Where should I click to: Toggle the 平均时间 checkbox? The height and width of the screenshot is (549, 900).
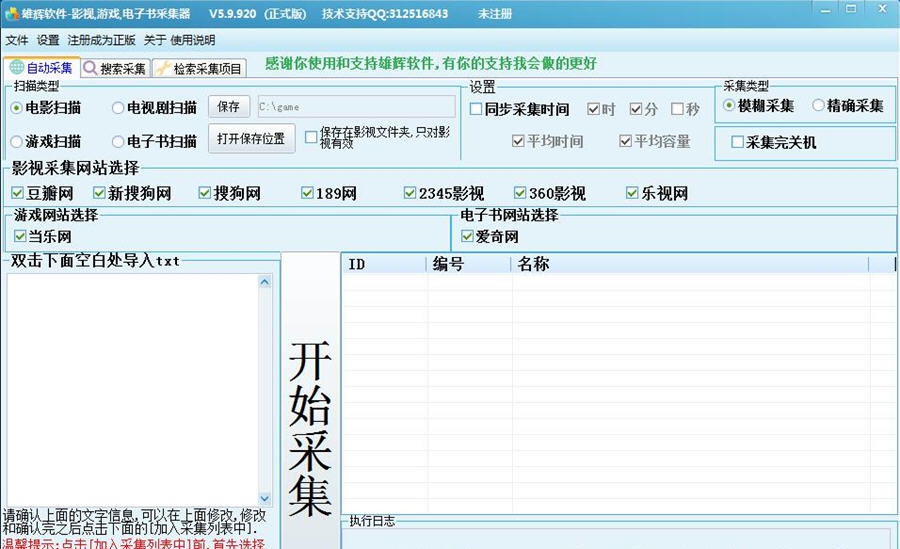pyautogui.click(x=518, y=141)
